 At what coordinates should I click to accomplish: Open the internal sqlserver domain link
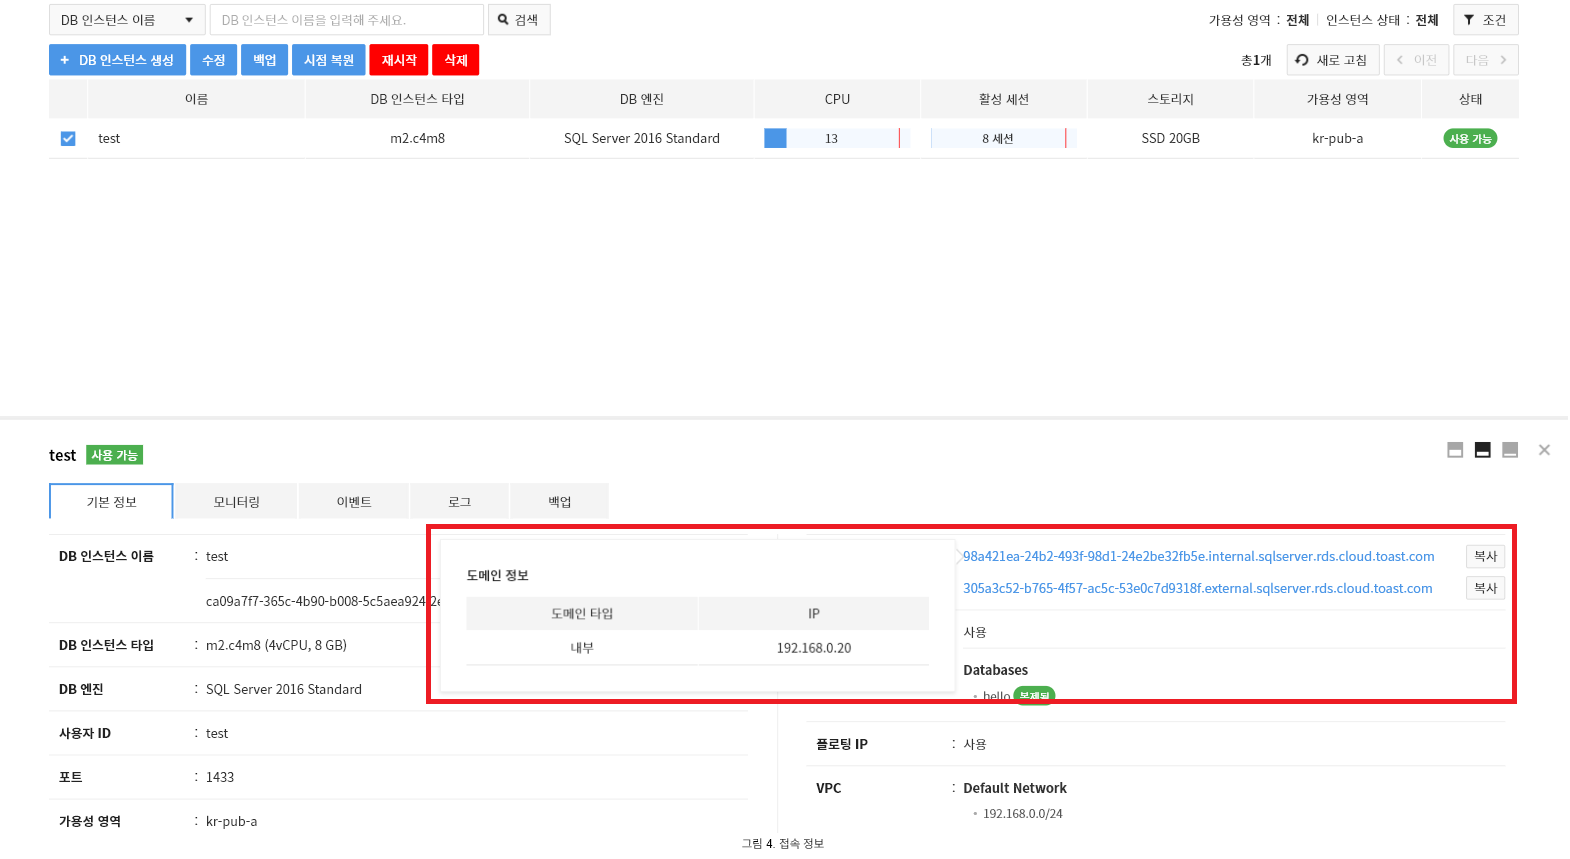1198,556
